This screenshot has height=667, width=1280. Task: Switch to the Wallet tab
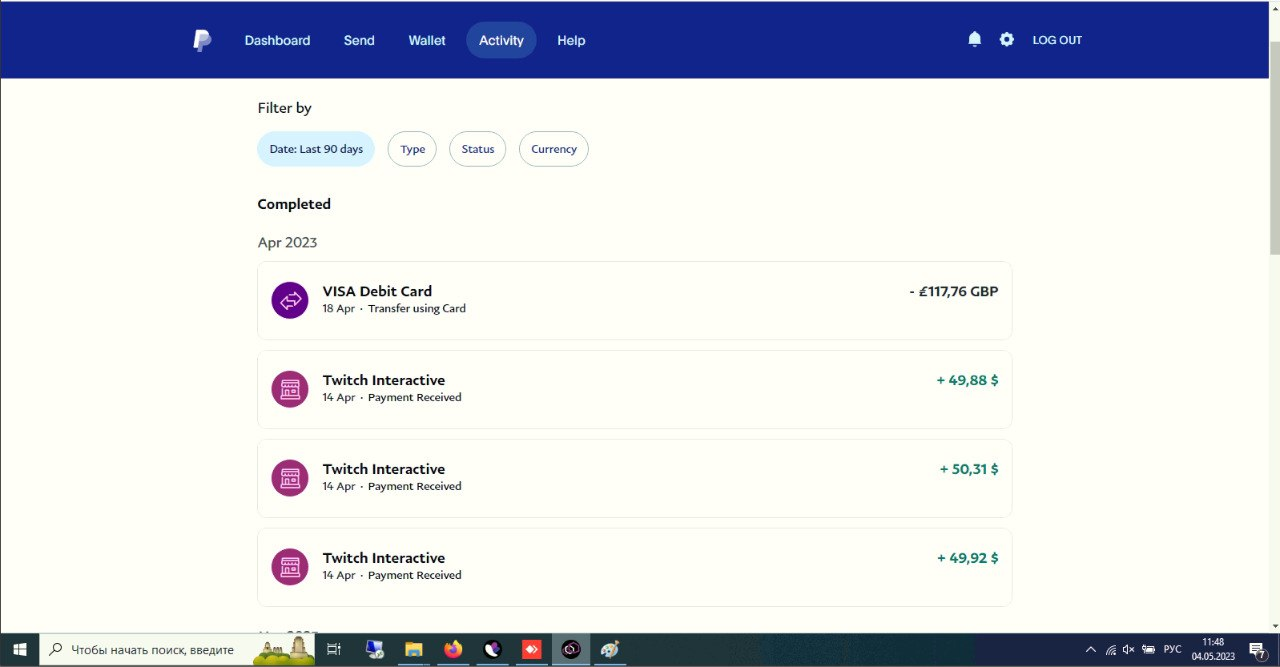(x=427, y=41)
